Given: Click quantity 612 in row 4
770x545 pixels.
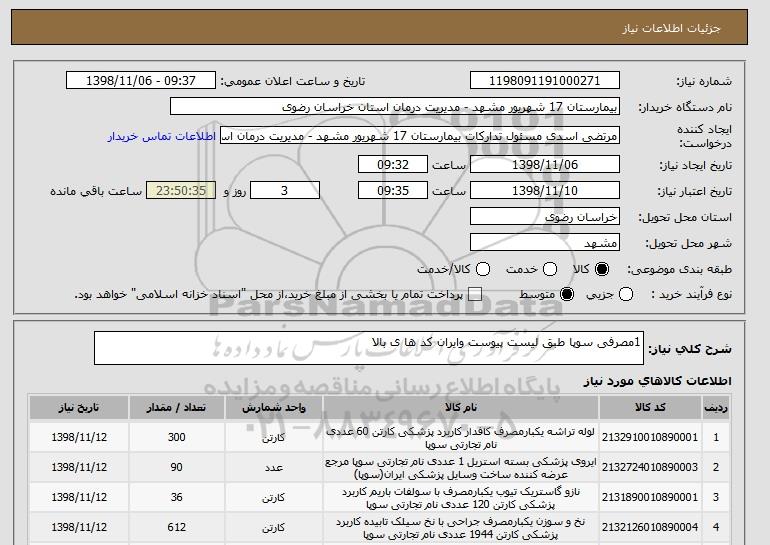Looking at the screenshot, I should click(x=177, y=527).
